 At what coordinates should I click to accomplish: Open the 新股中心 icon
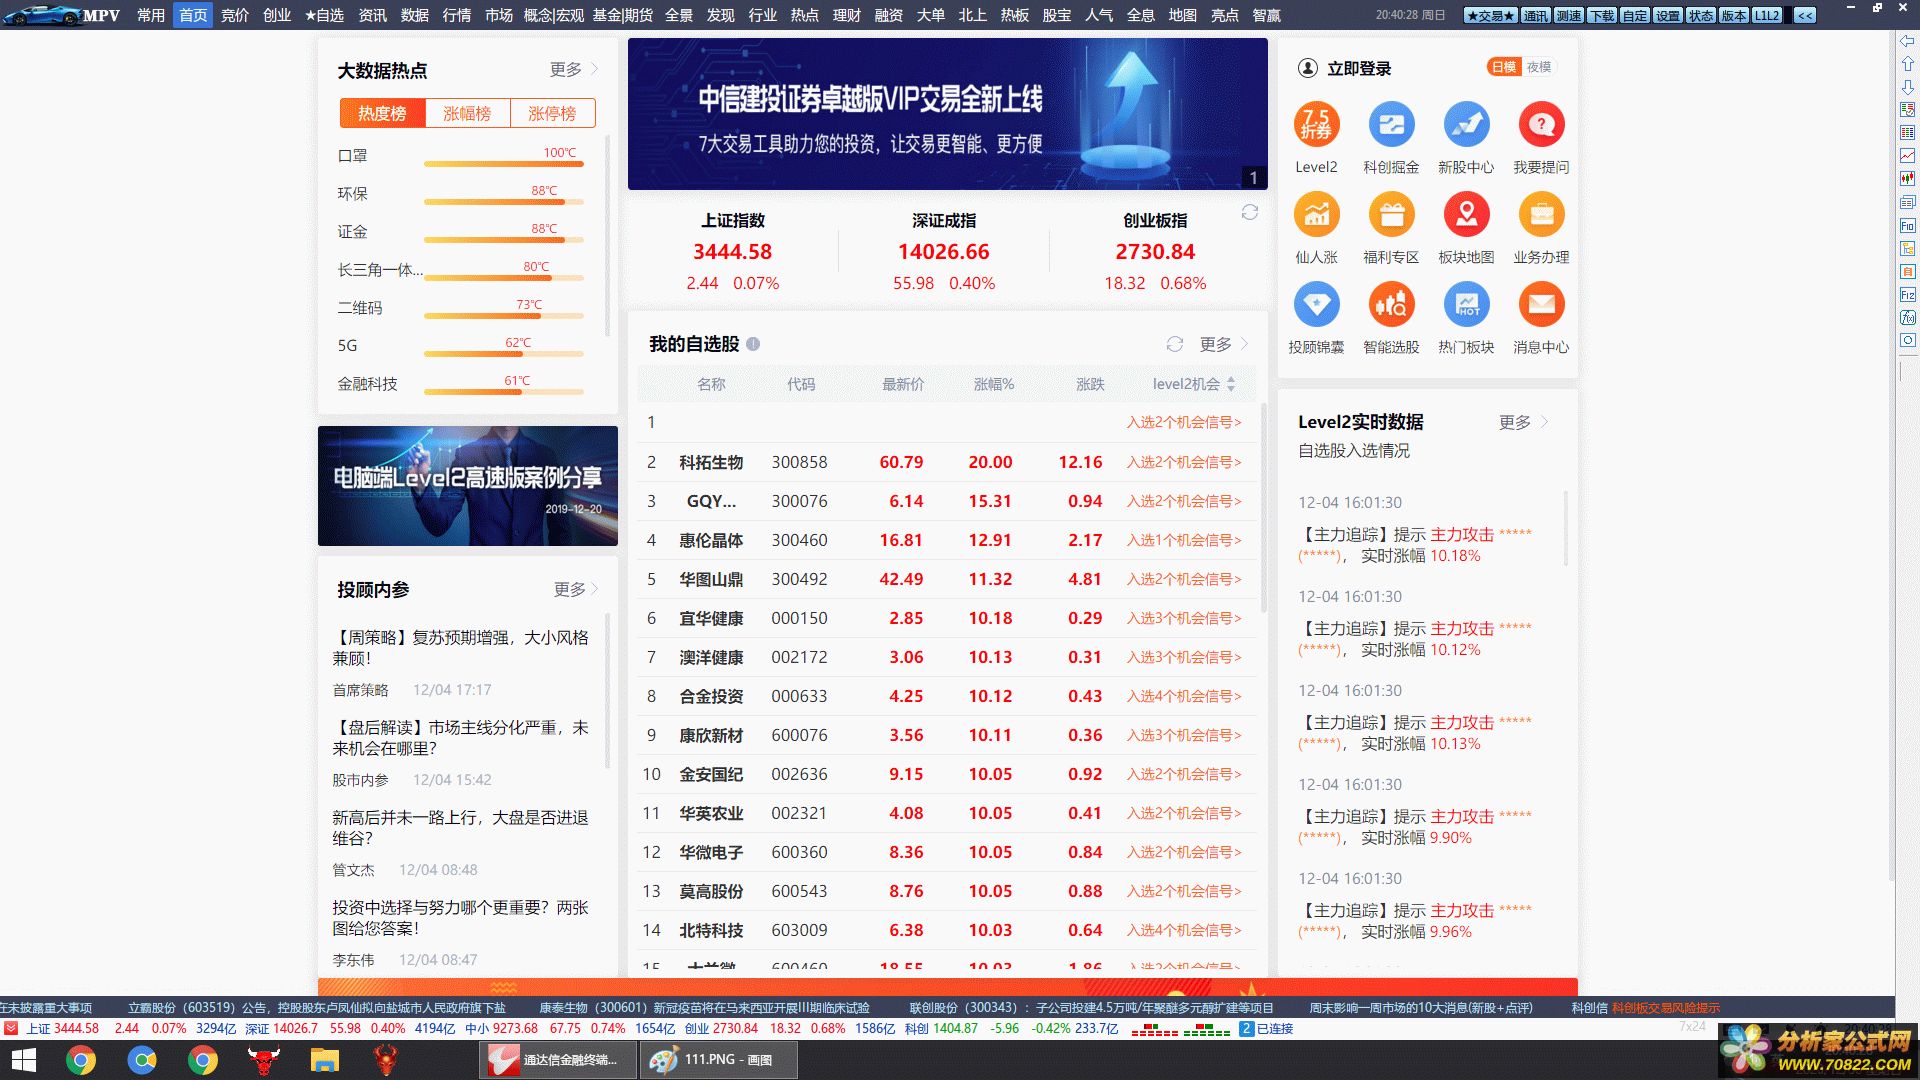pyautogui.click(x=1466, y=125)
